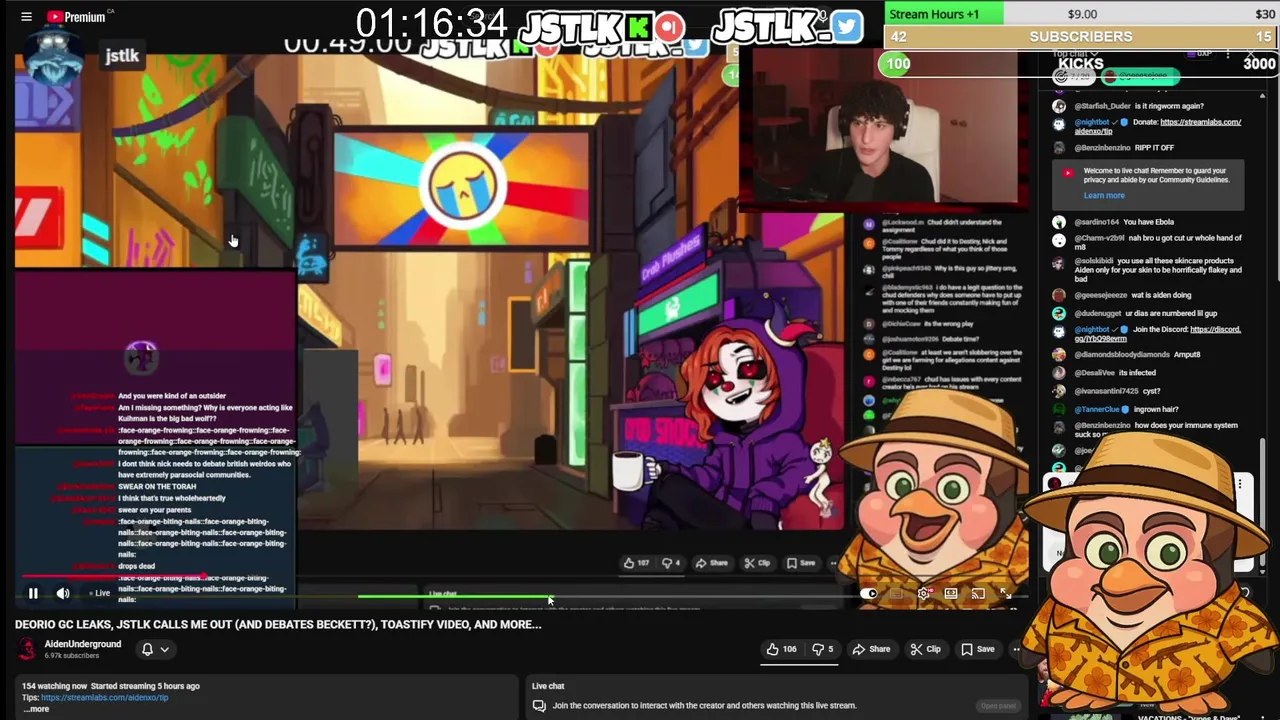This screenshot has width=1280, height=720.
Task: Pause the outer live stream video
Action: click(33, 593)
